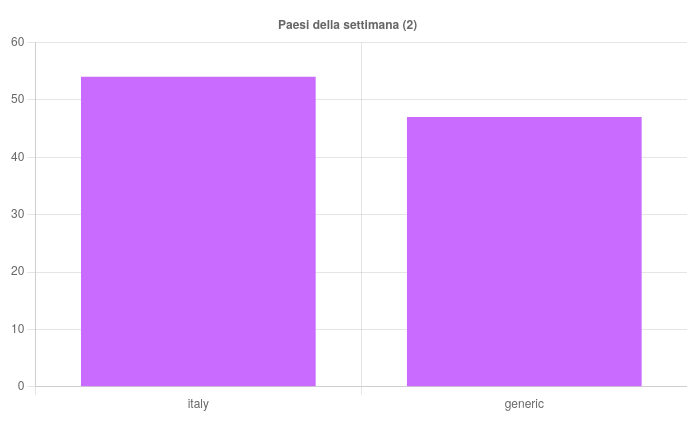Click the y-axis label 60
Image resolution: width=693 pixels, height=421 pixels.
pos(18,42)
